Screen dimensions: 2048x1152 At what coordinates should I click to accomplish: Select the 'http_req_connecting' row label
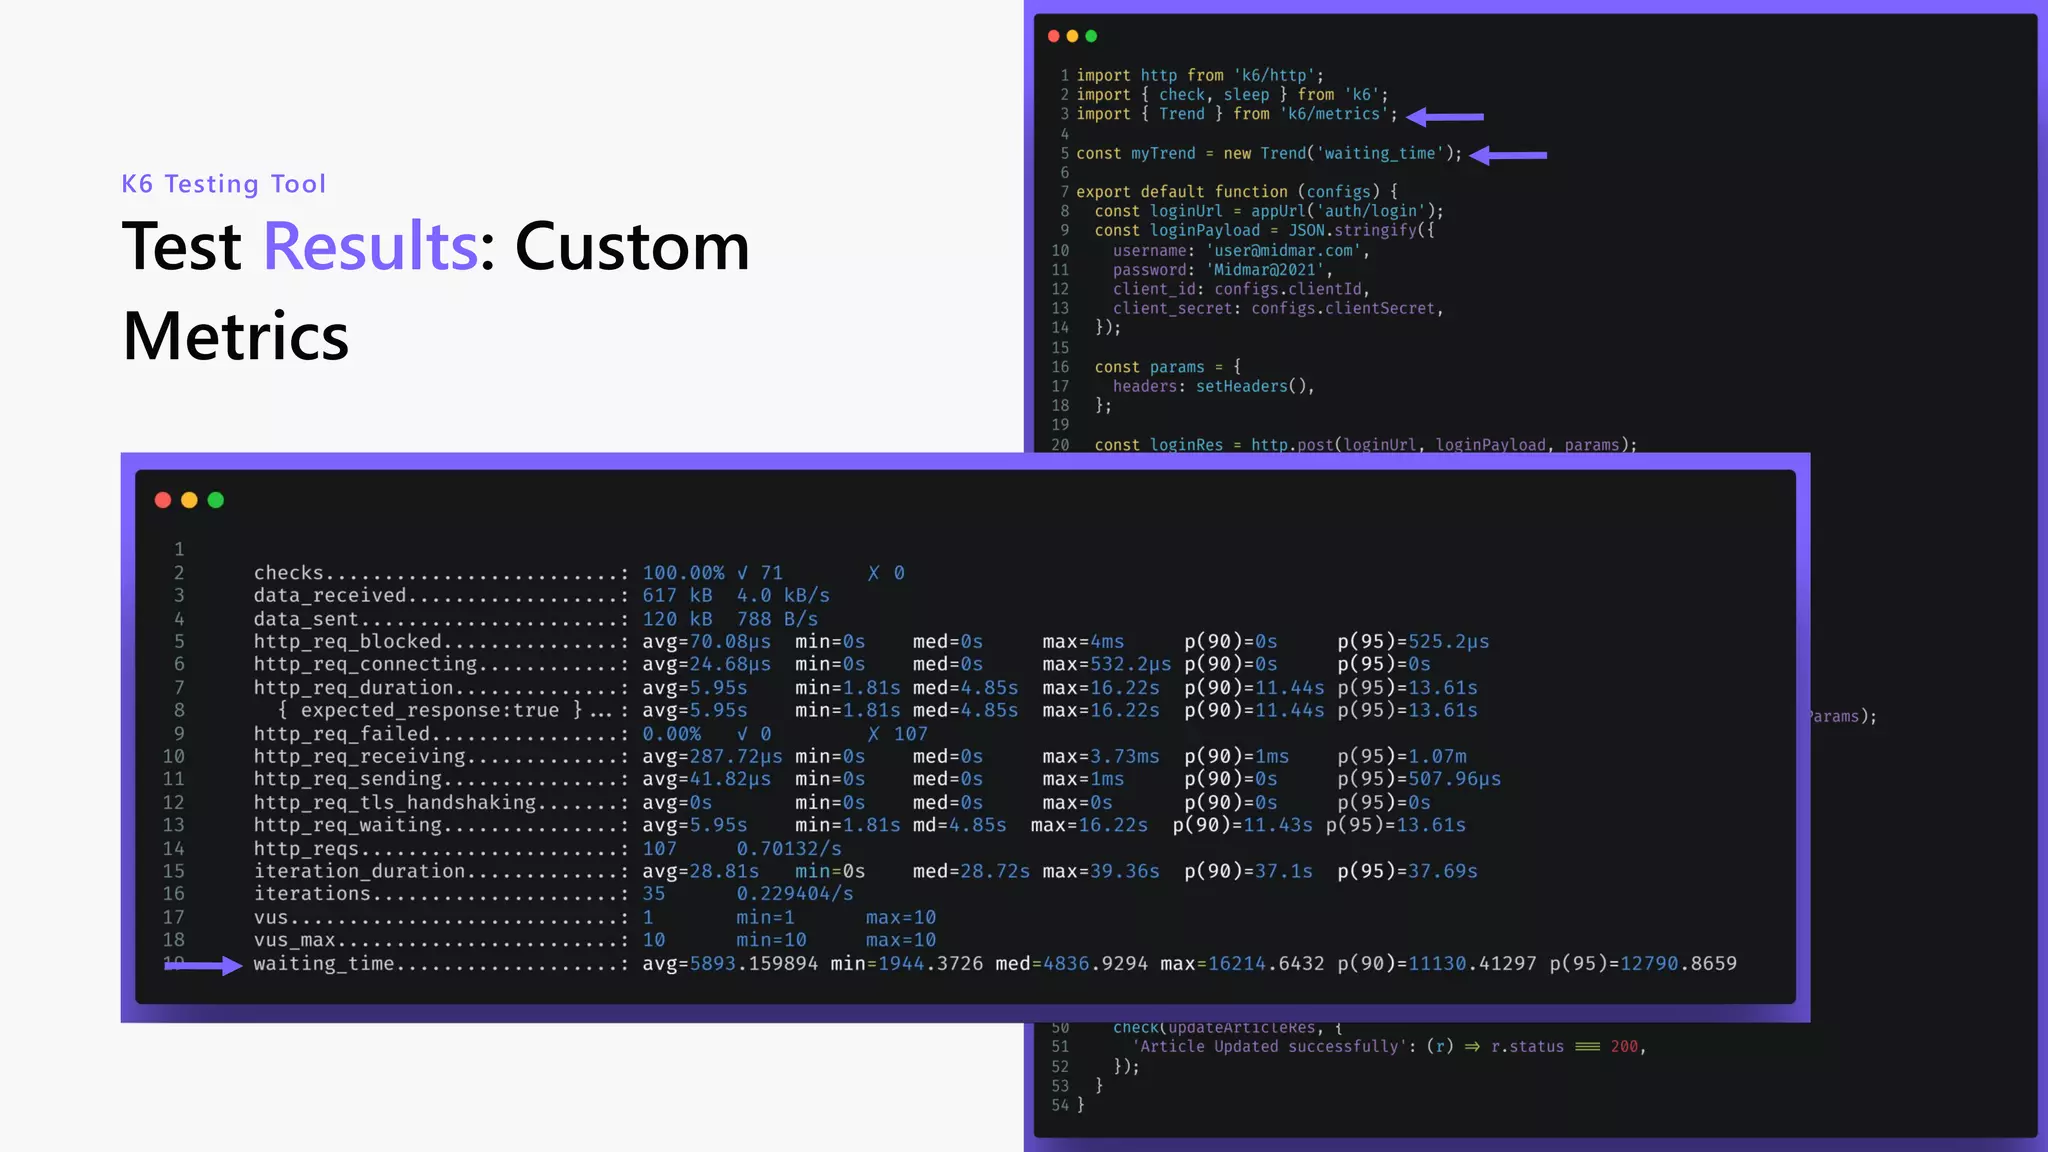pyautogui.click(x=365, y=664)
